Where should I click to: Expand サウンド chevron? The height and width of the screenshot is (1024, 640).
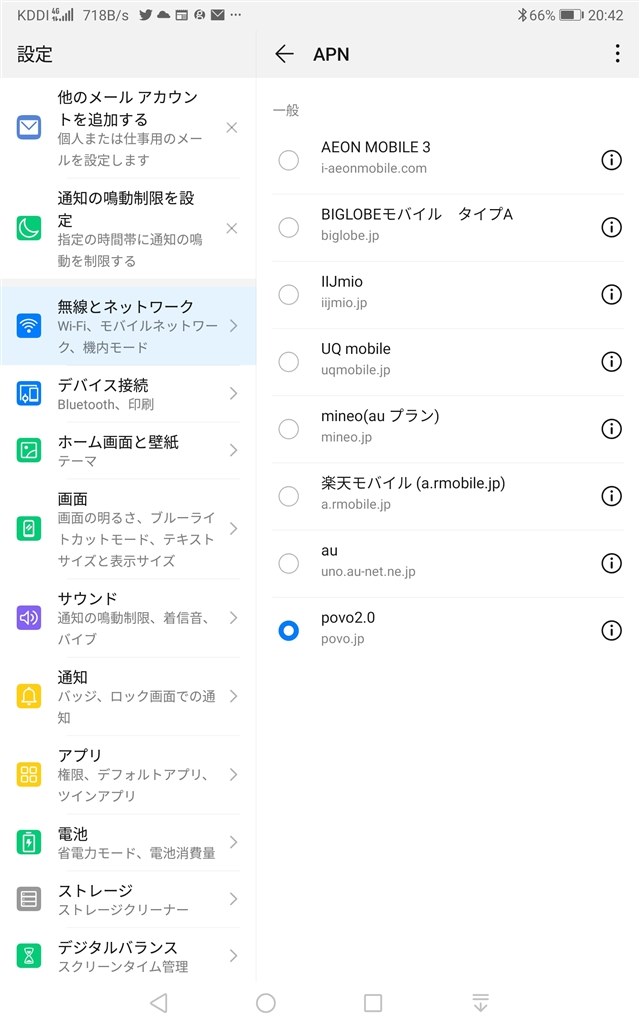point(233,618)
